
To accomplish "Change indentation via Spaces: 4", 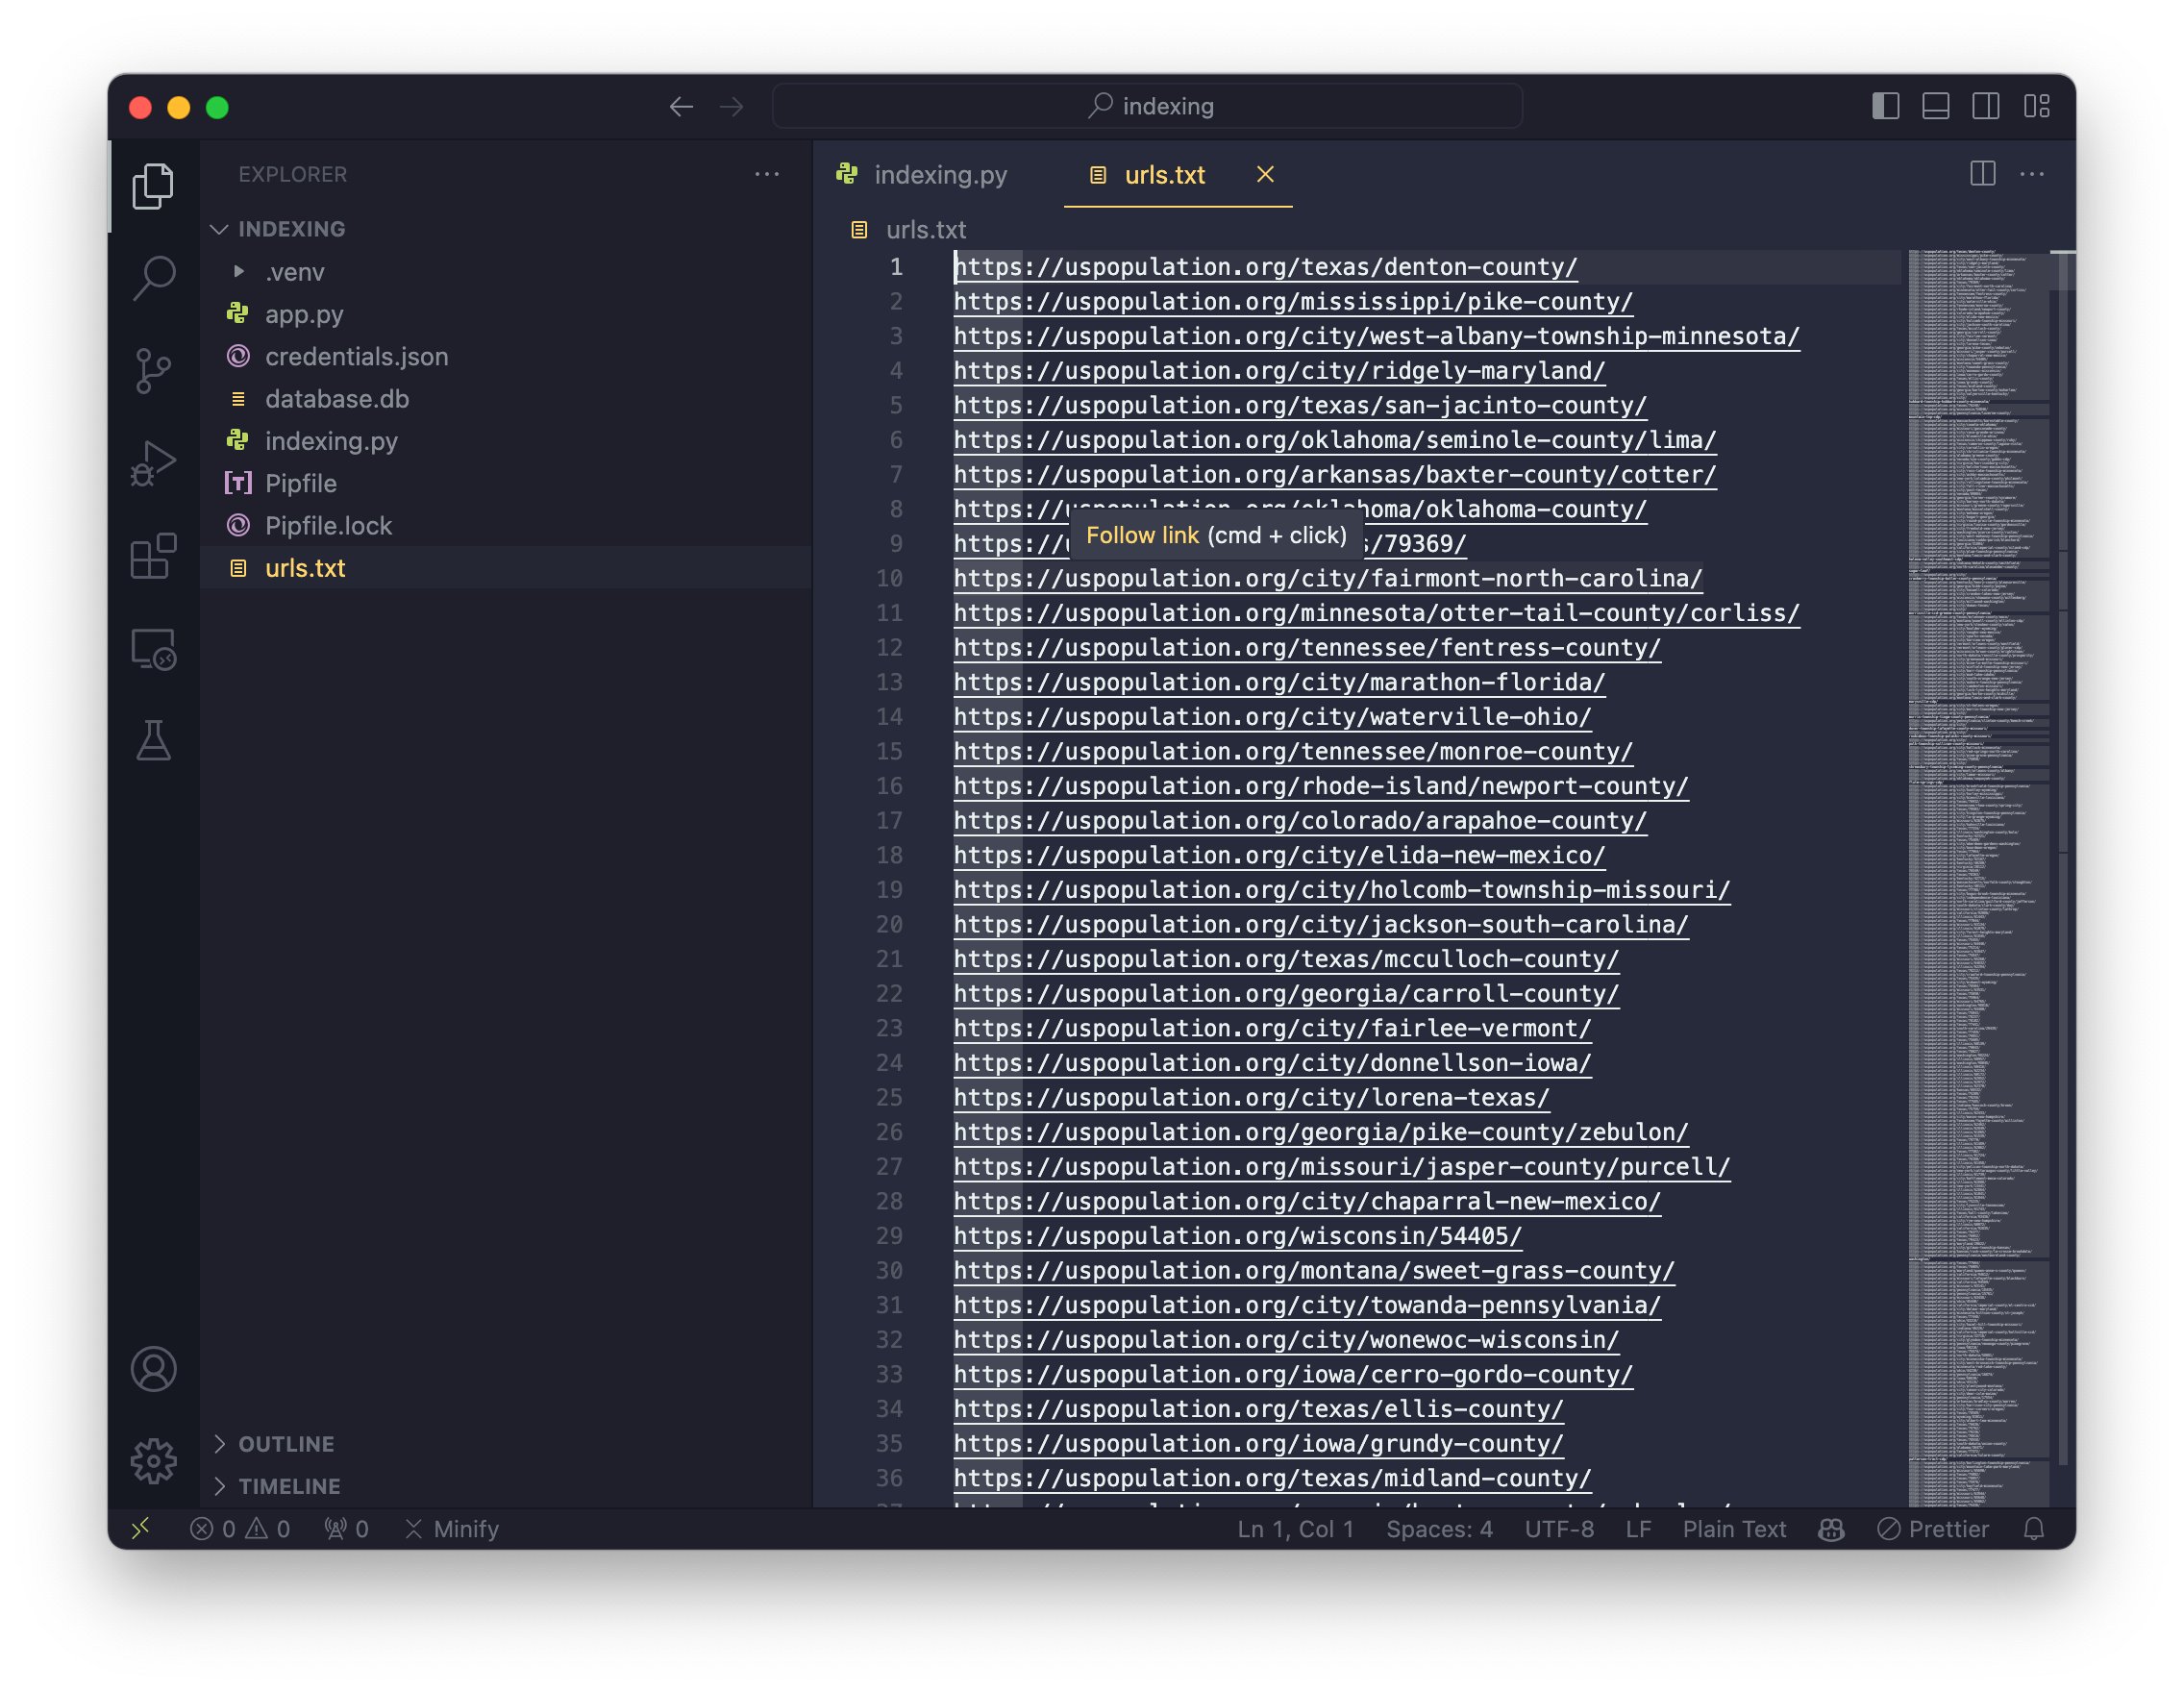I will 1439,1529.
